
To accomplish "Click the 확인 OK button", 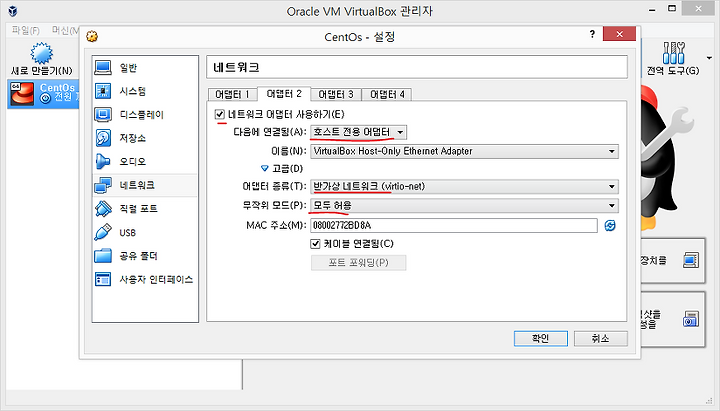I will point(541,338).
